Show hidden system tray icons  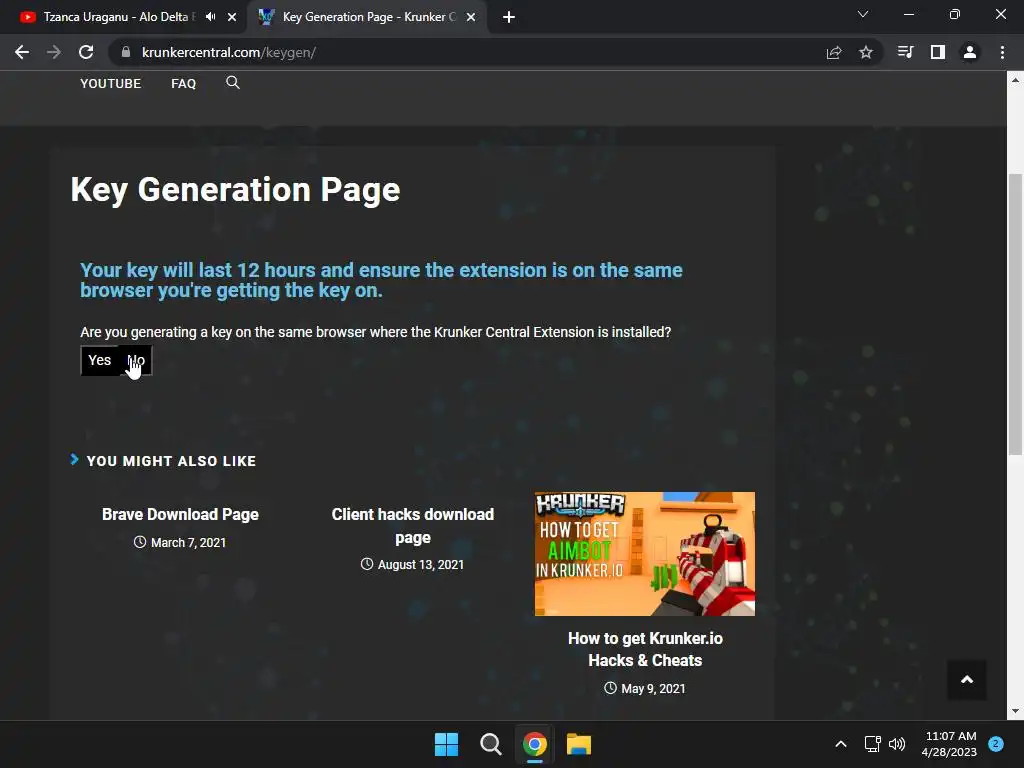841,744
